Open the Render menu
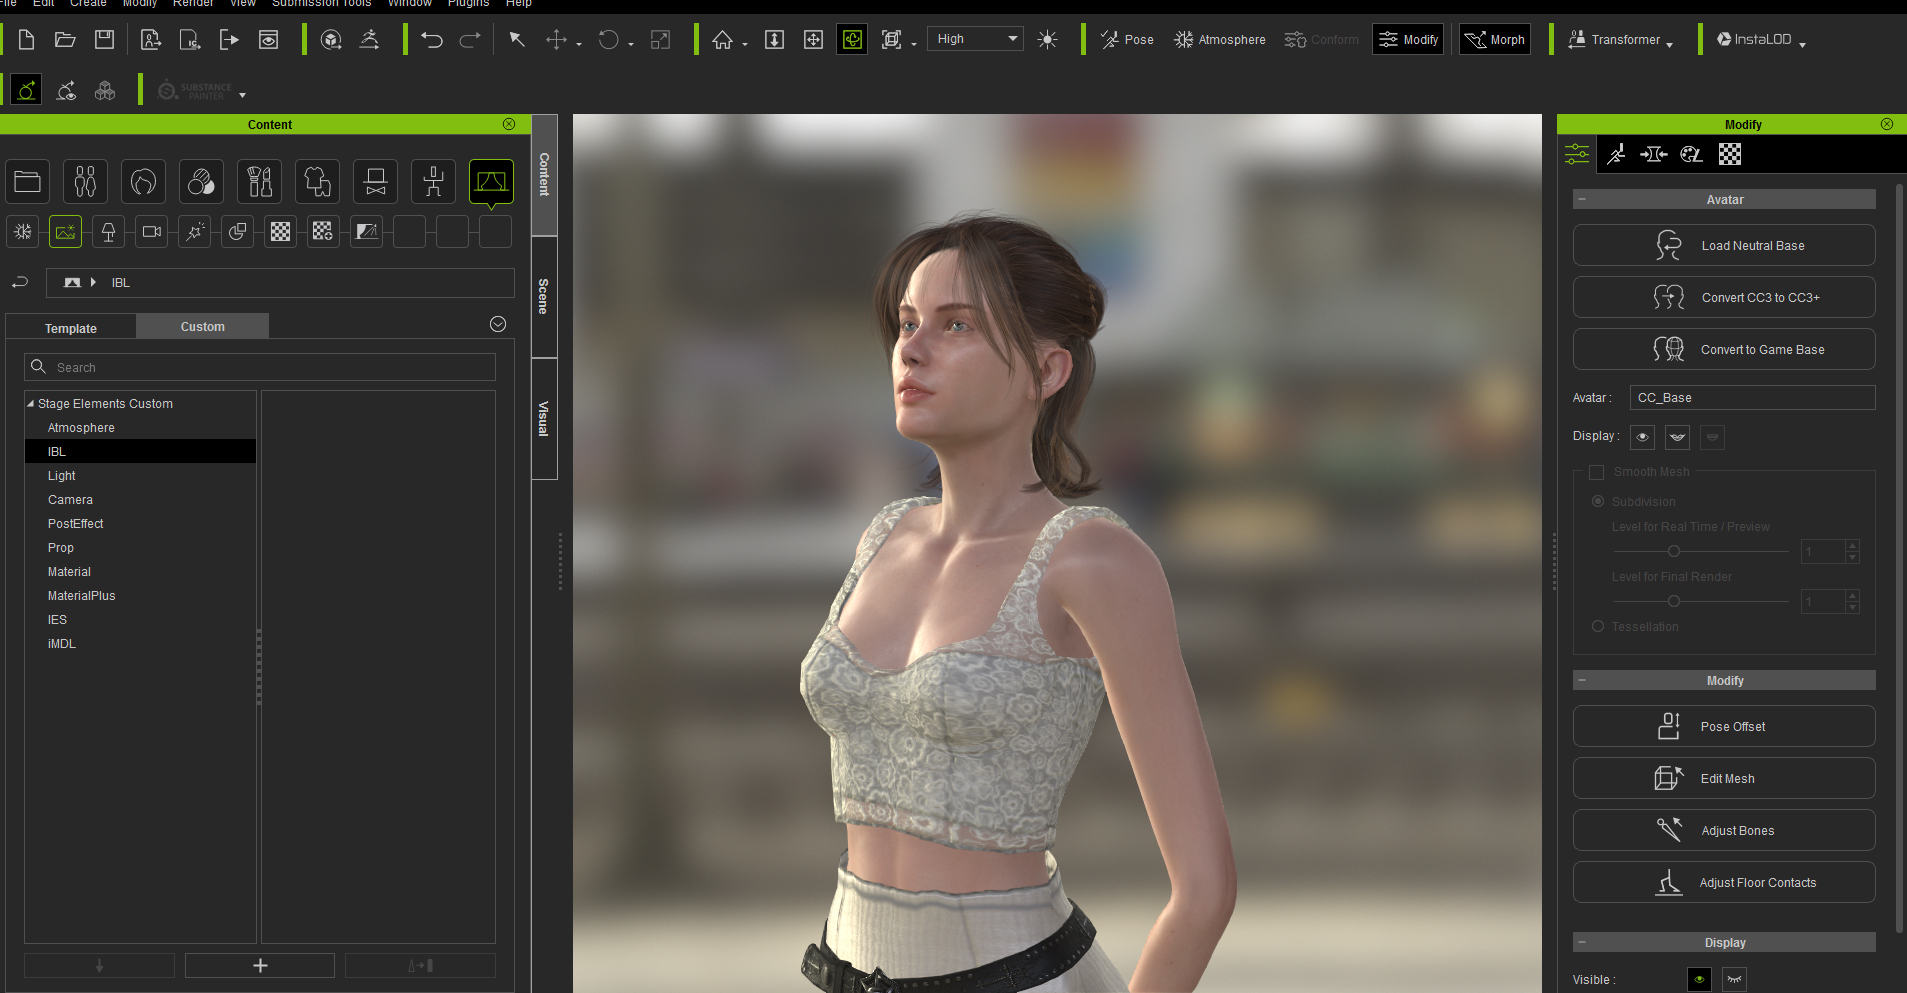This screenshot has height=993, width=1907. coord(193,4)
